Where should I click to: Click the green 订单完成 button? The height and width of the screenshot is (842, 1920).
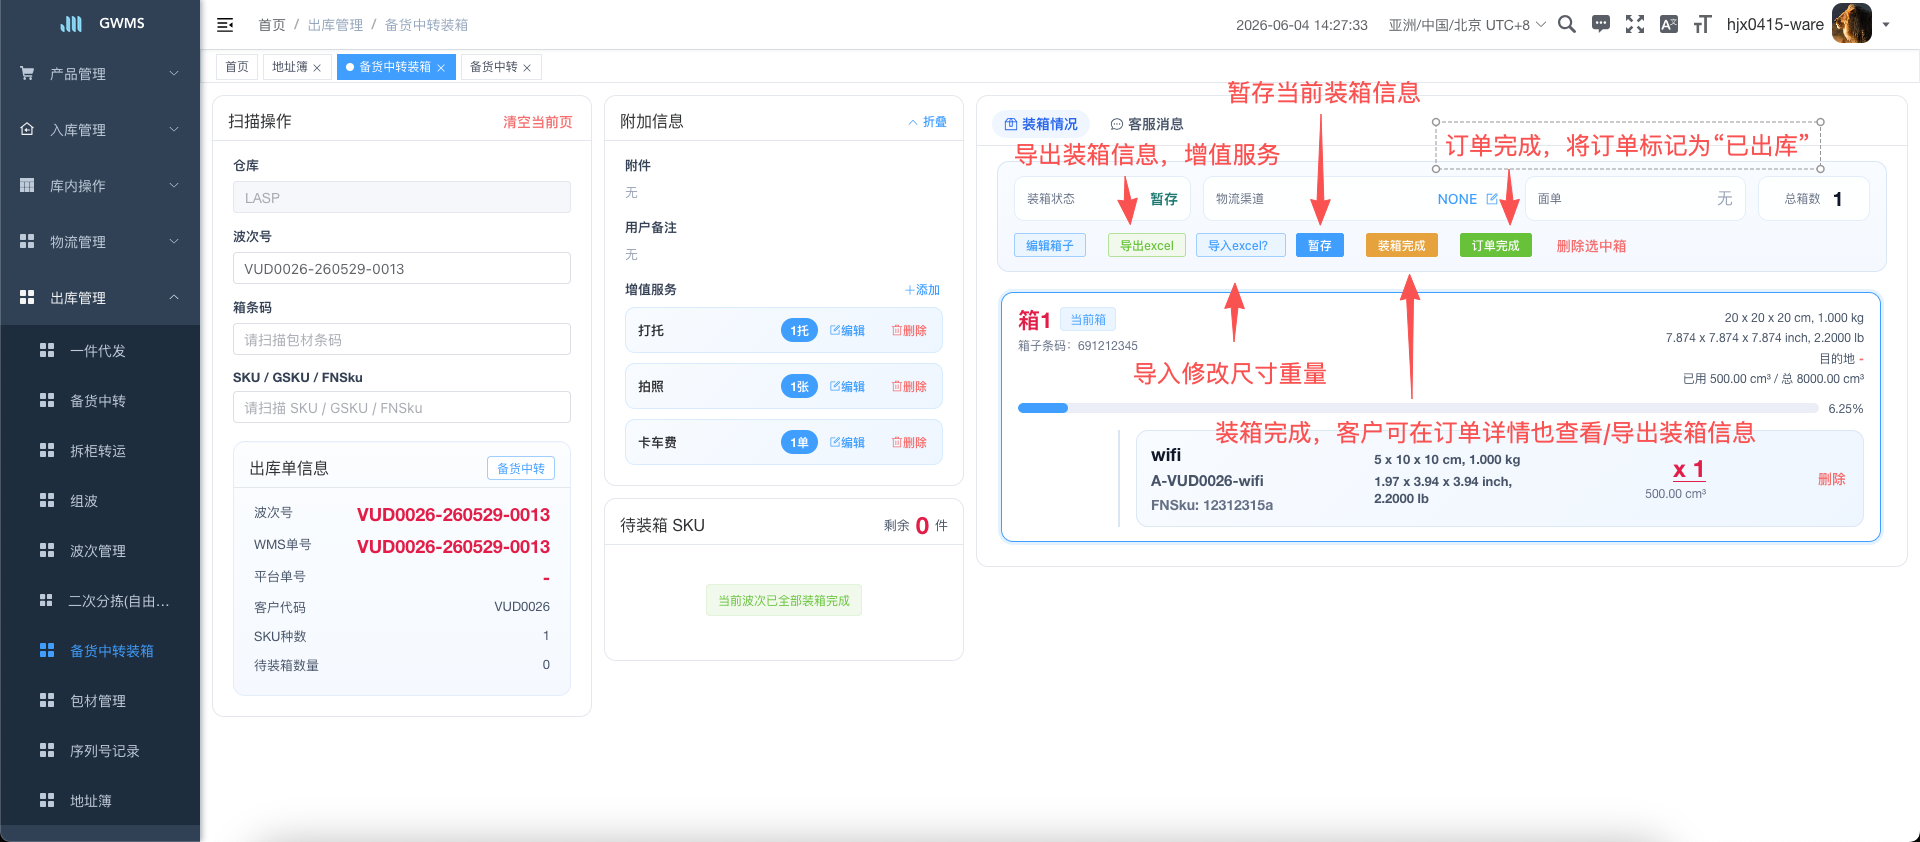tap(1495, 246)
